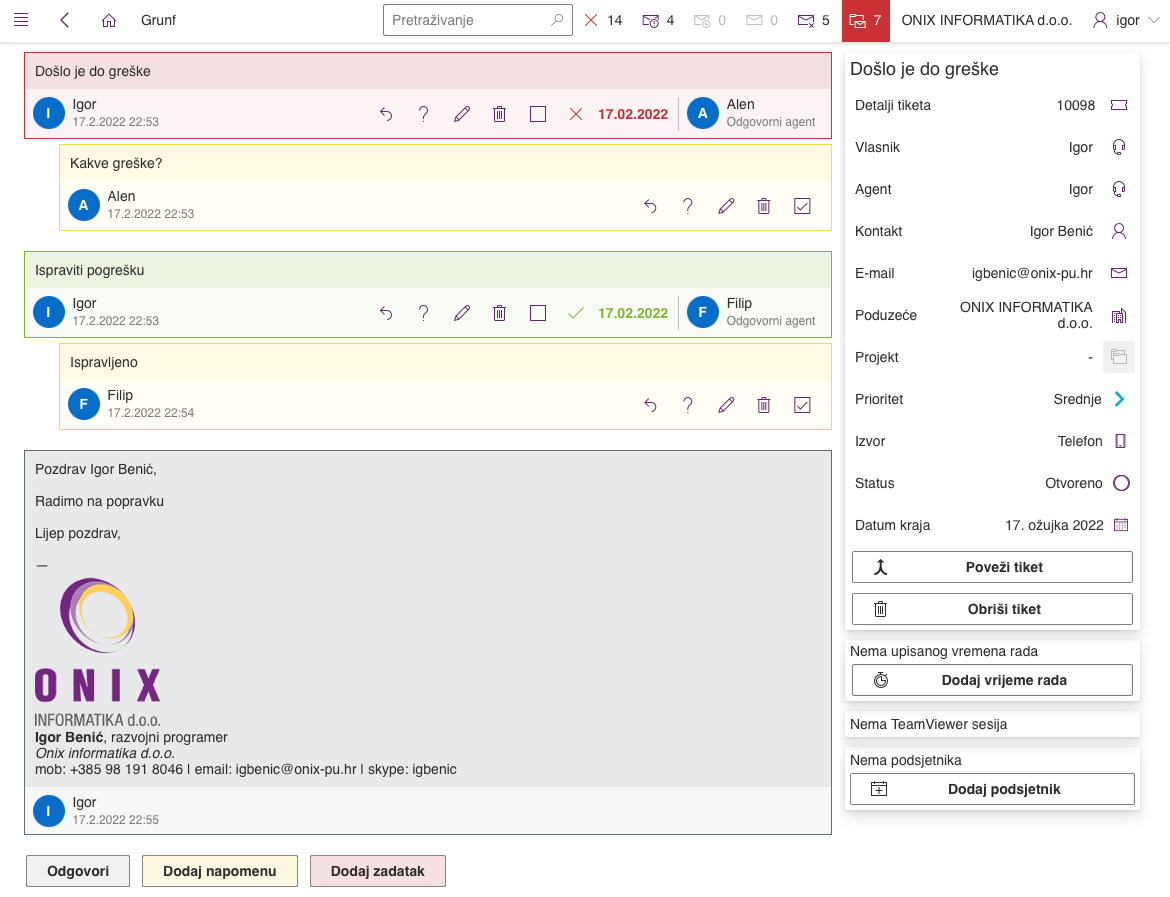Click question mark on 'Ispraviti pogrešku' task

point(424,313)
